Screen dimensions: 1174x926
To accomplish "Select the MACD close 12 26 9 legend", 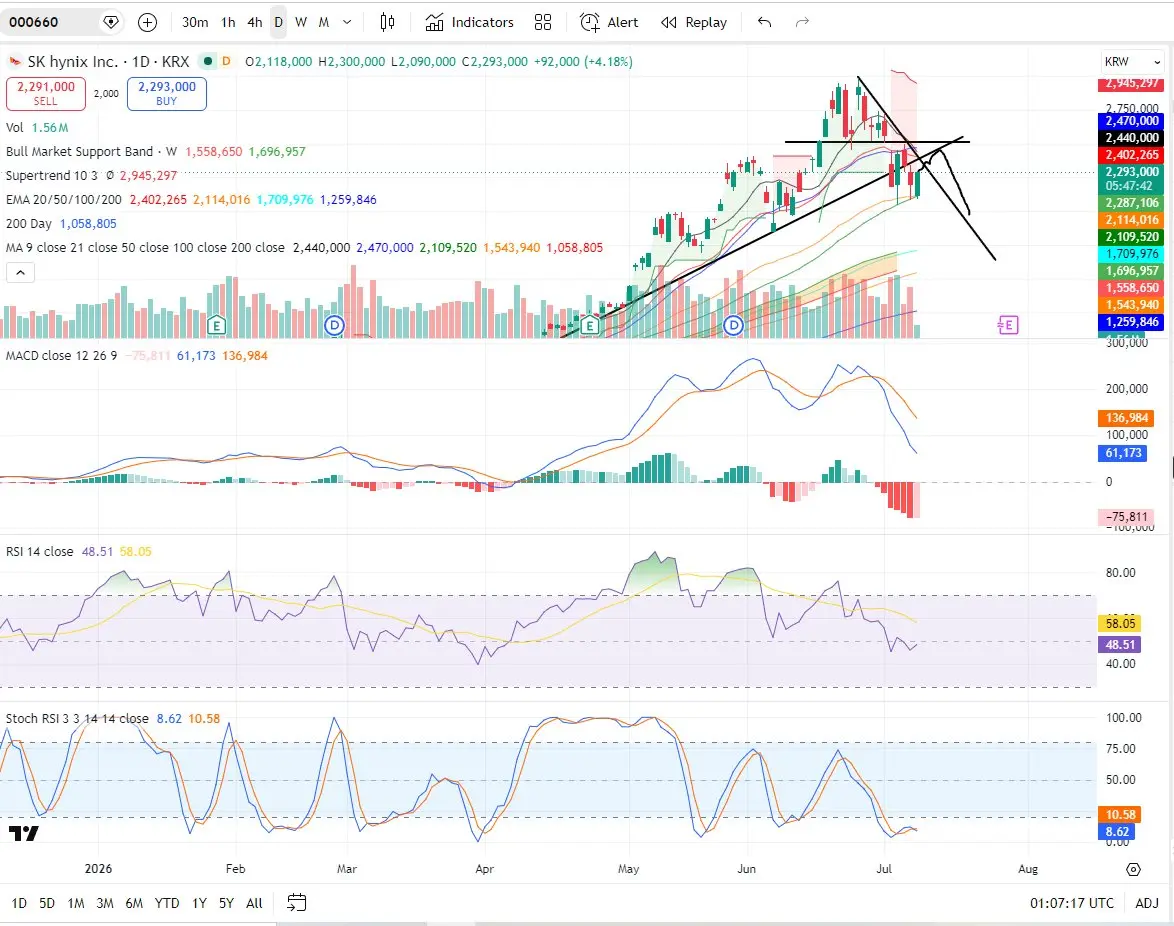I will 61,356.
